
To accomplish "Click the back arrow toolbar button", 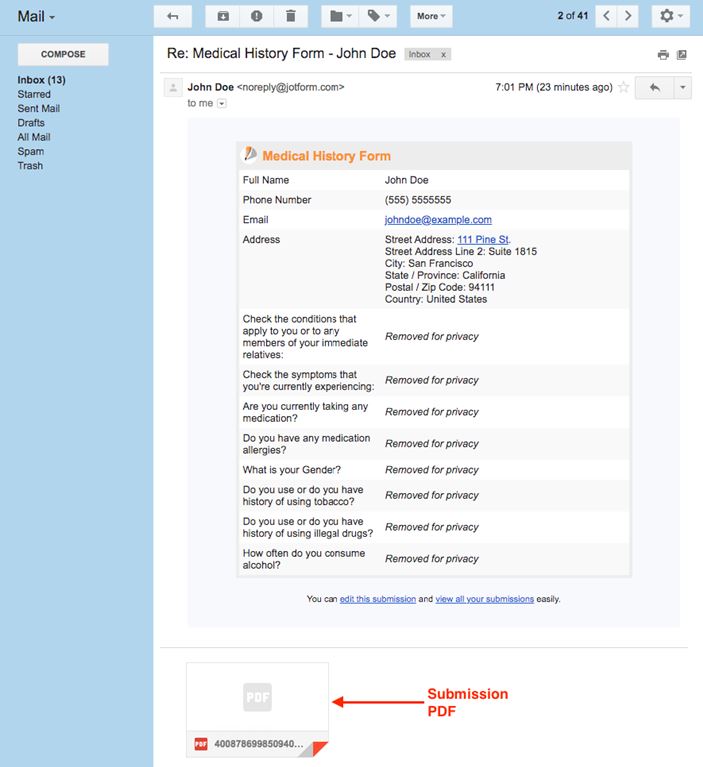I will click(172, 16).
